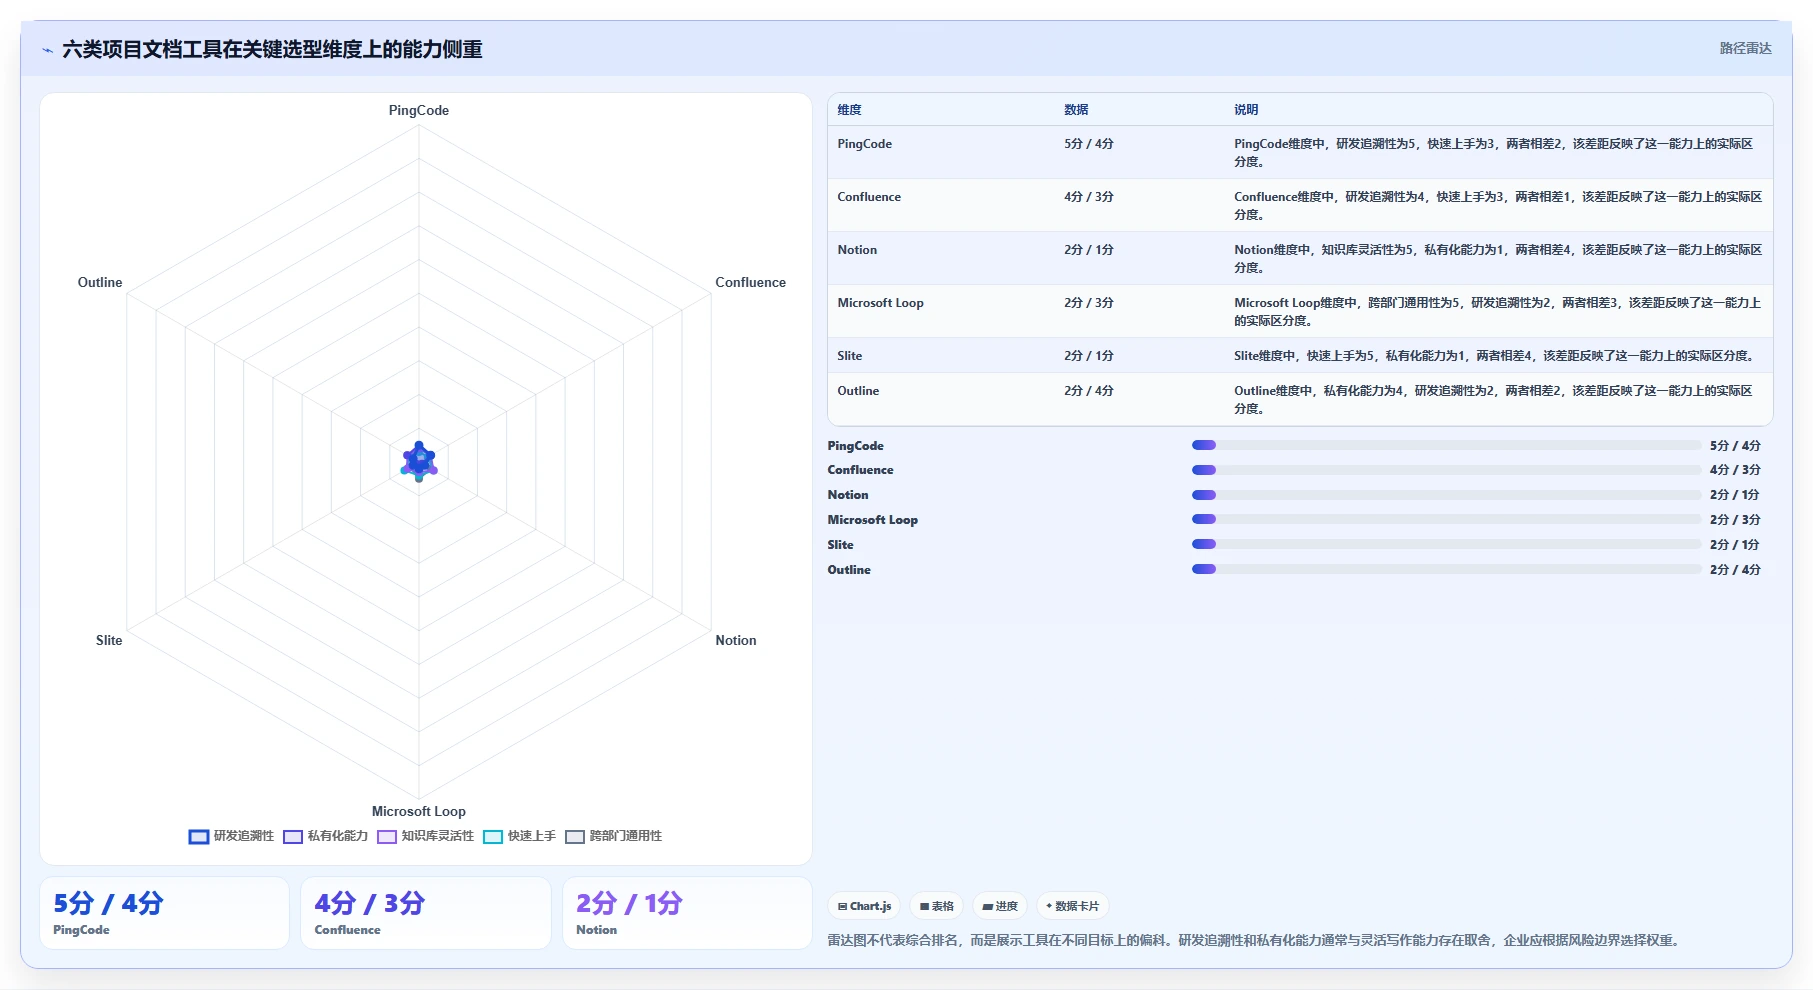This screenshot has height=990, width=1813.
Task: Click the 数据 table column header
Action: click(1076, 110)
